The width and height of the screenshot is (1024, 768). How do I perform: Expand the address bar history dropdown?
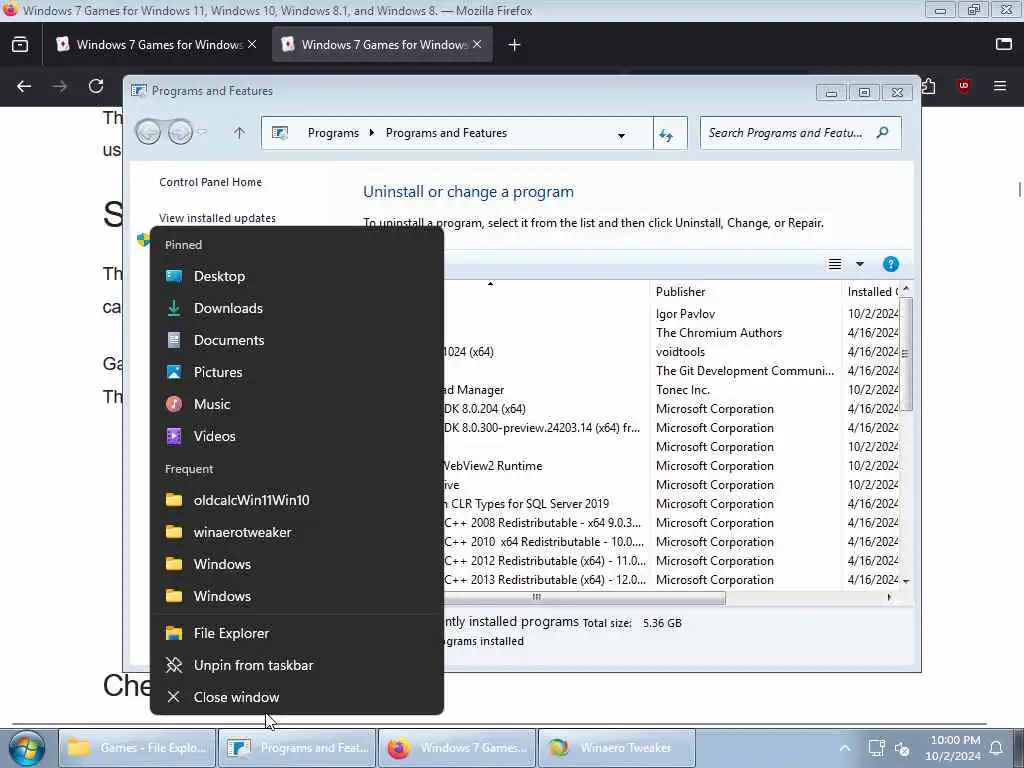click(x=621, y=135)
